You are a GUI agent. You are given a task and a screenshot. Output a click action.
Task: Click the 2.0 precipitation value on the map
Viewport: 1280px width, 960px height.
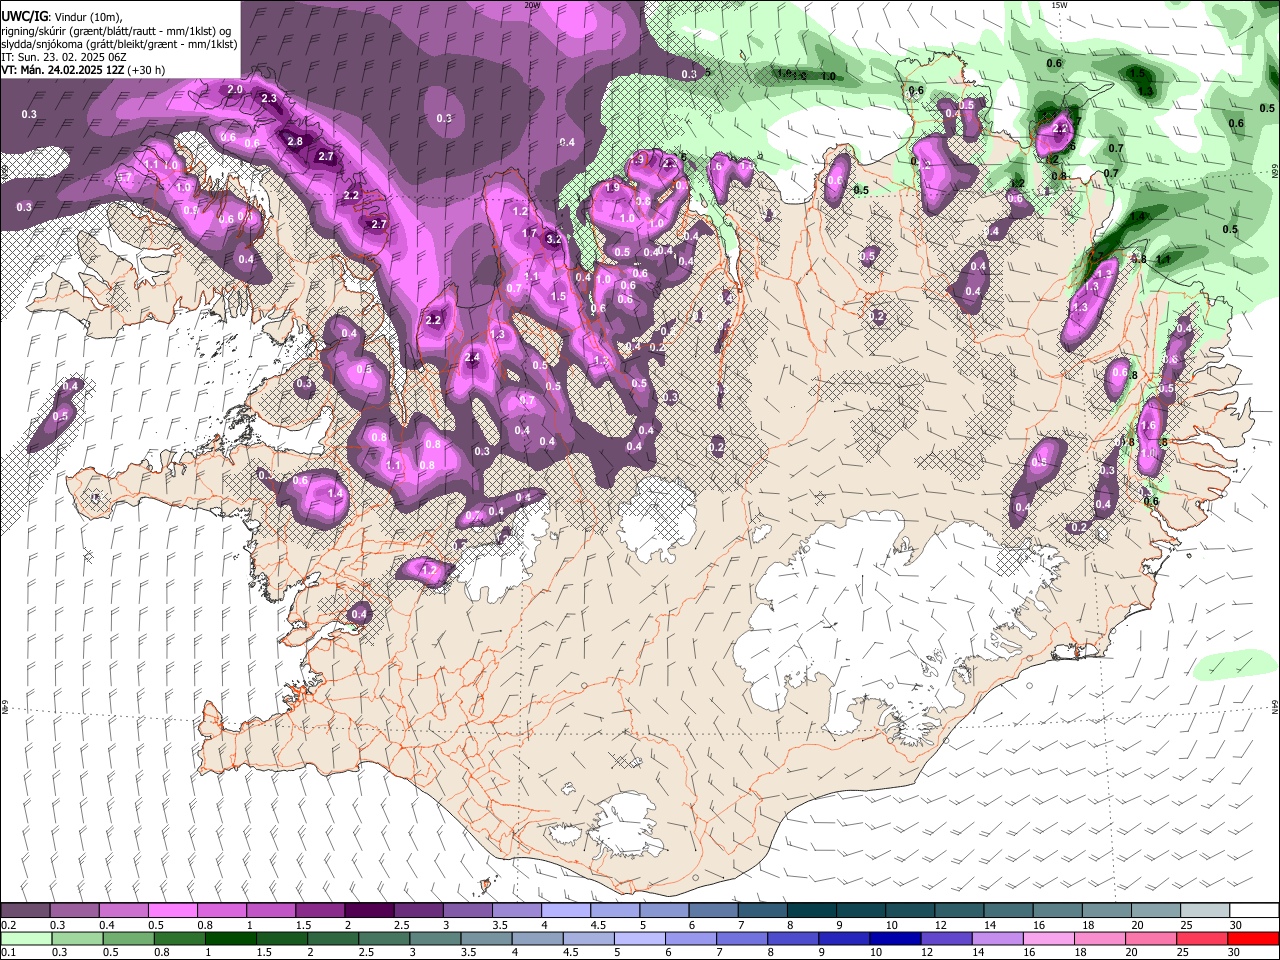[x=235, y=90]
